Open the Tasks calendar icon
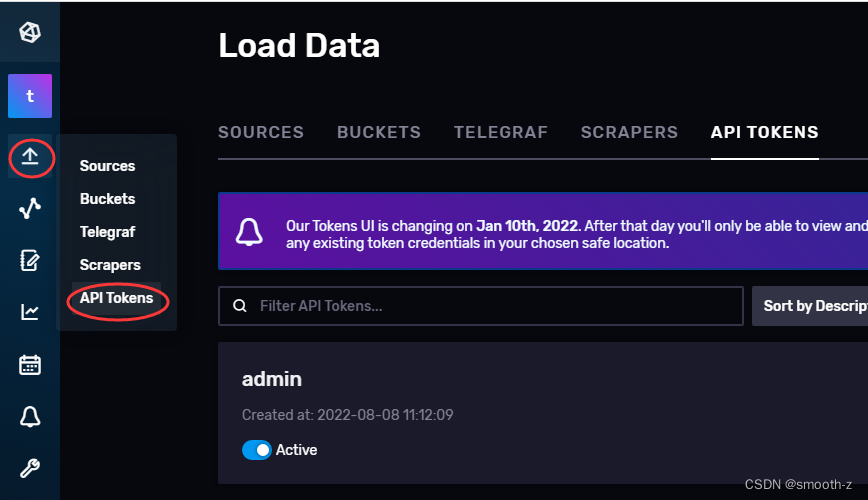 point(30,365)
